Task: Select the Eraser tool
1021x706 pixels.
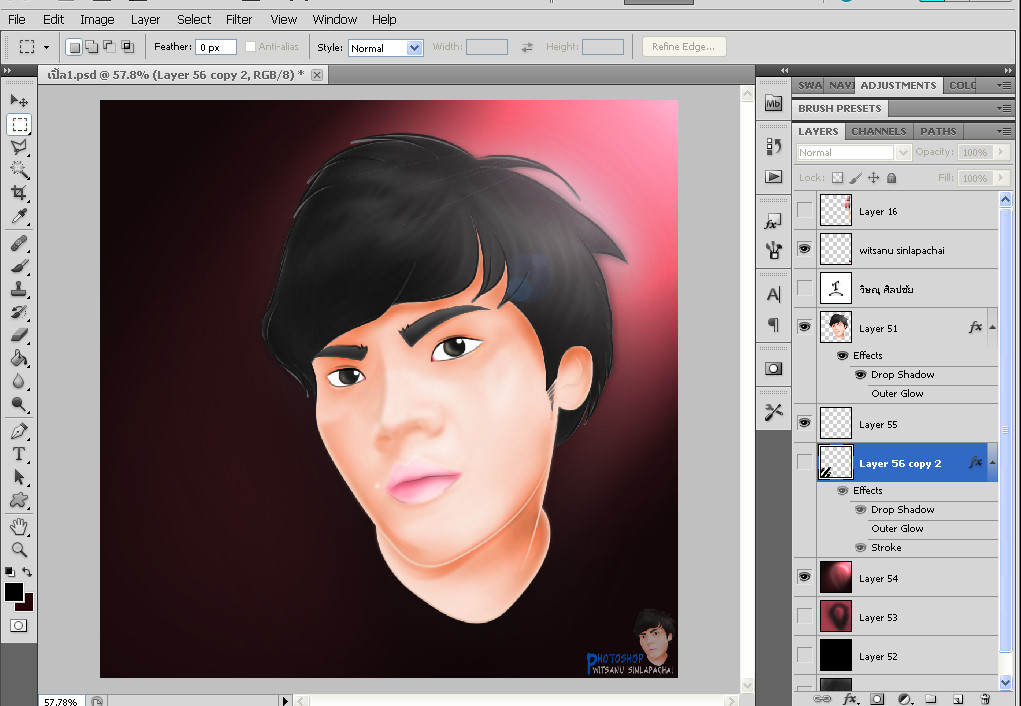Action: tap(19, 336)
